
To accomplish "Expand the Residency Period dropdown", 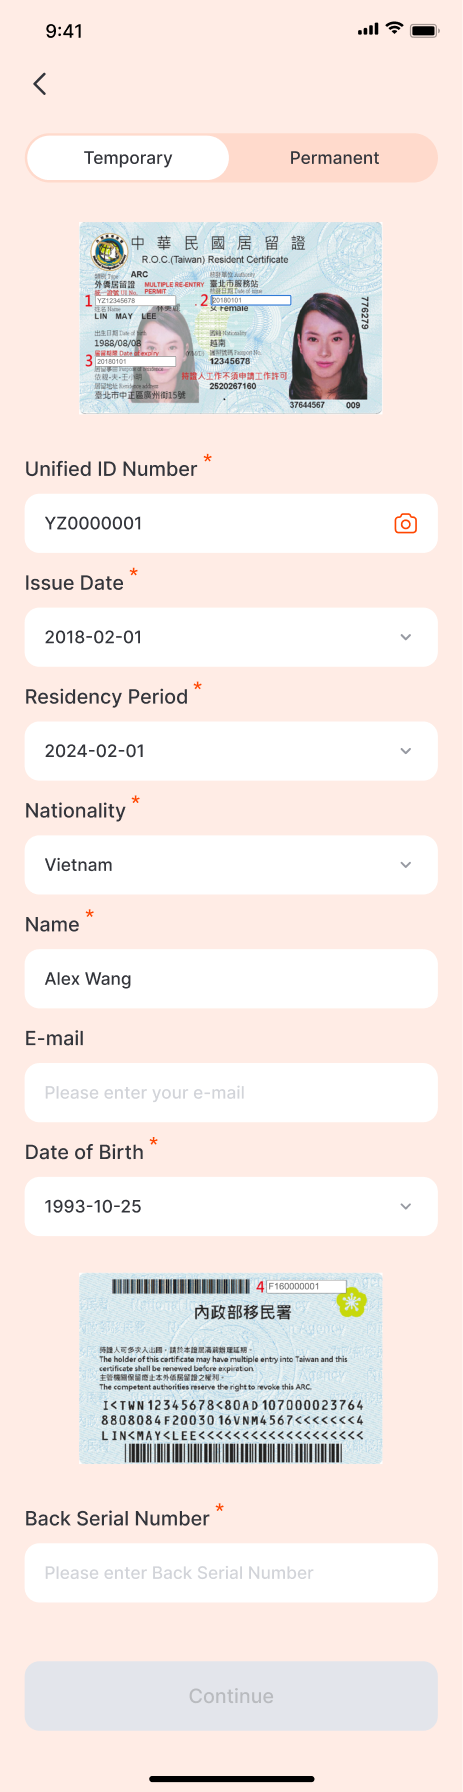I will click(x=231, y=751).
